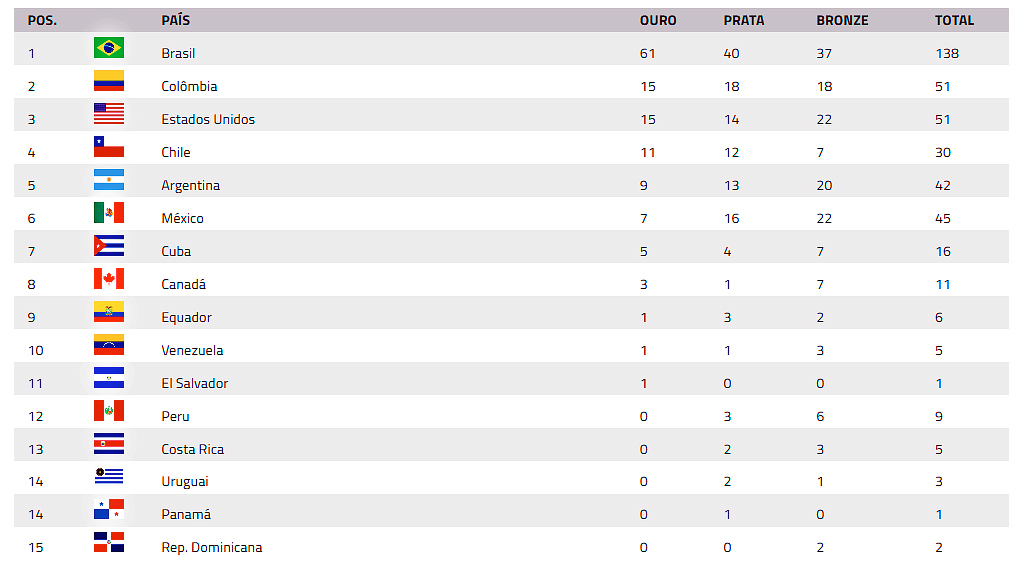Click the BRONZE column header
The height and width of the screenshot is (572, 1025).
point(842,20)
